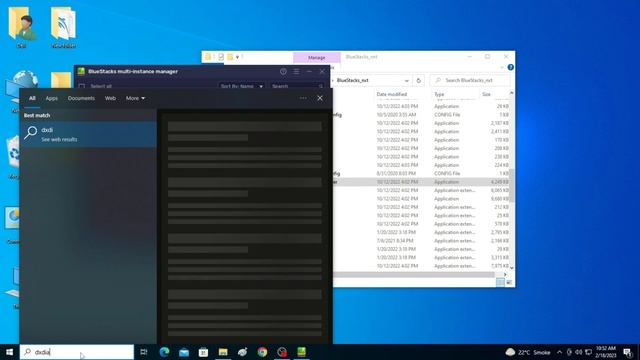Open BlueStacks multi-instance manager help icon
The width and height of the screenshot is (640, 360).
283,71
